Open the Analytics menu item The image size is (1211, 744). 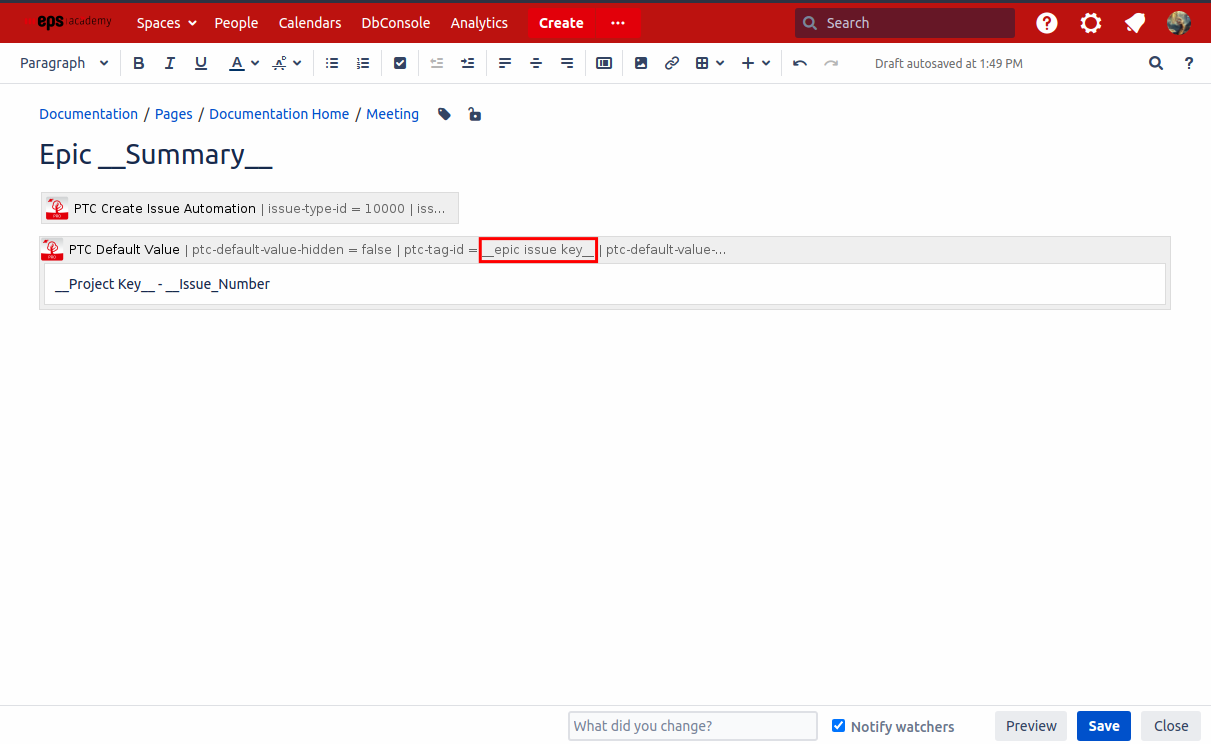[479, 22]
